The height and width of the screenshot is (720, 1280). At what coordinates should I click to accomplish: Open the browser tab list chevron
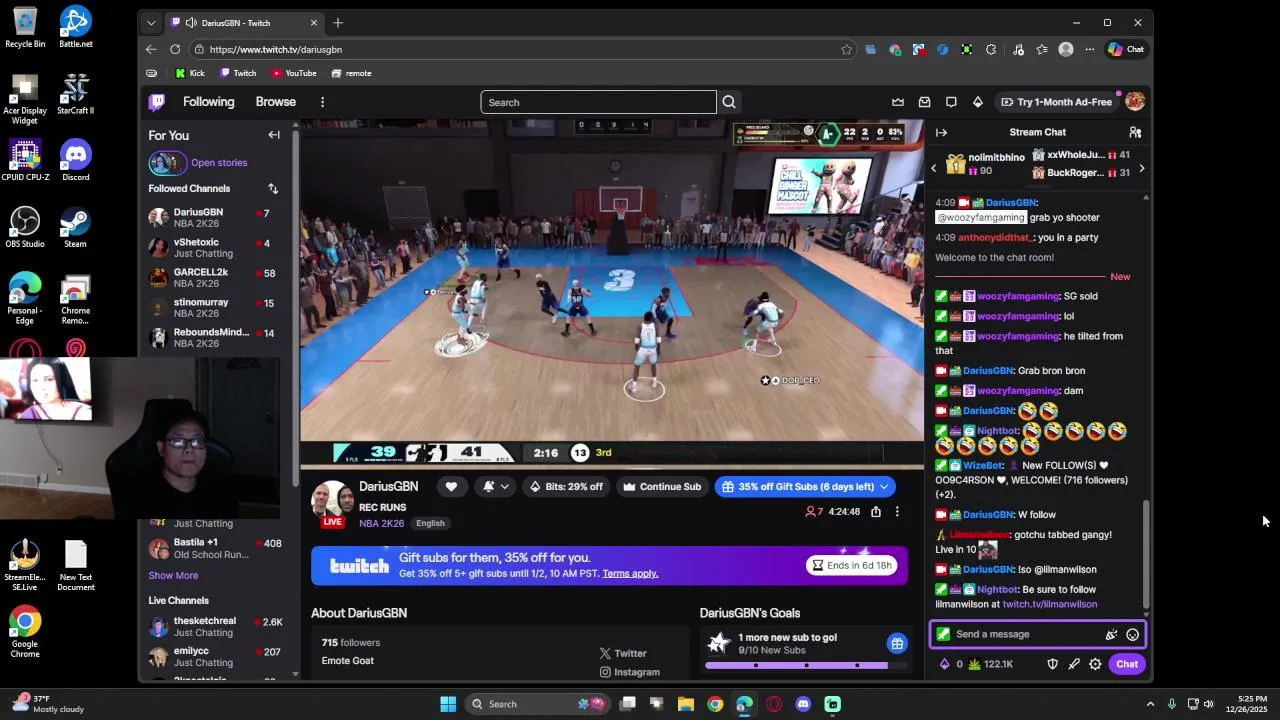click(151, 23)
